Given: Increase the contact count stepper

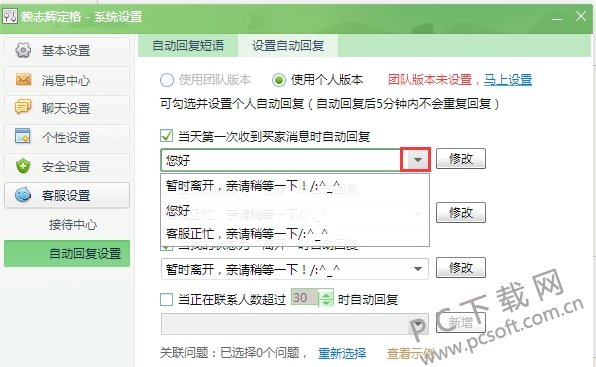Looking at the screenshot, I should (x=326, y=294).
